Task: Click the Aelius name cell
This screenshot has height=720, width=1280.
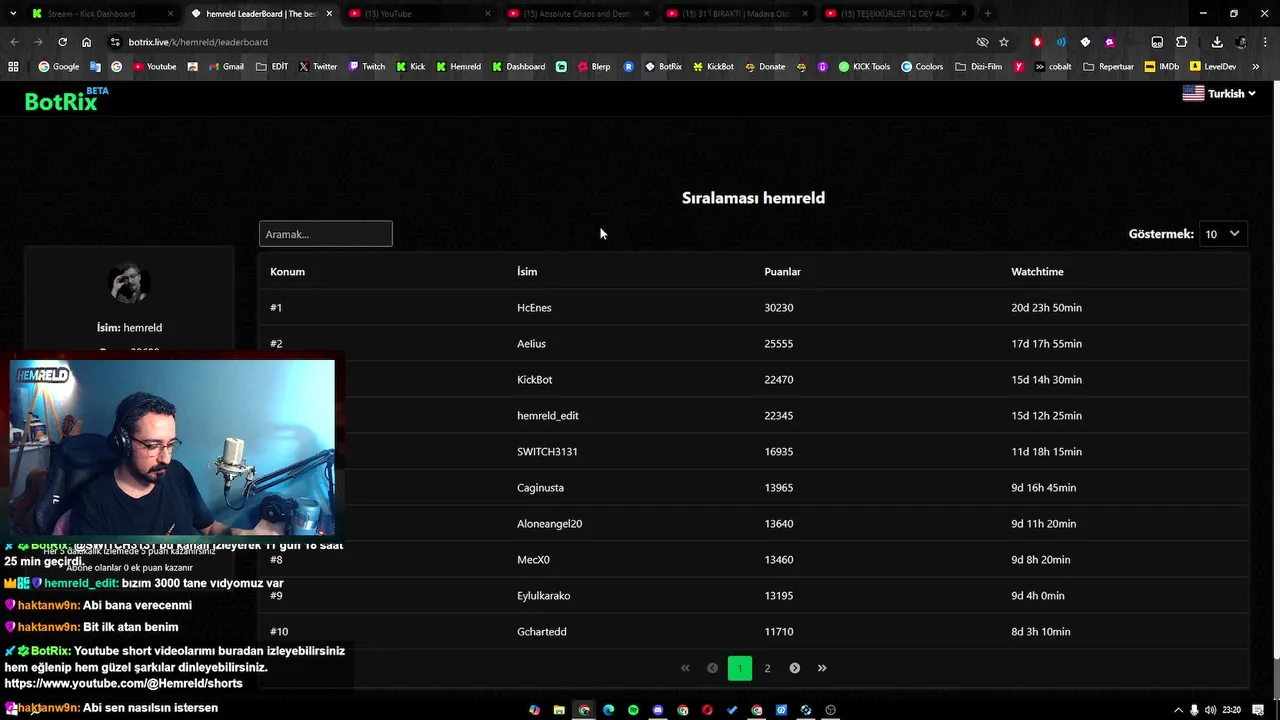Action: pos(531,344)
